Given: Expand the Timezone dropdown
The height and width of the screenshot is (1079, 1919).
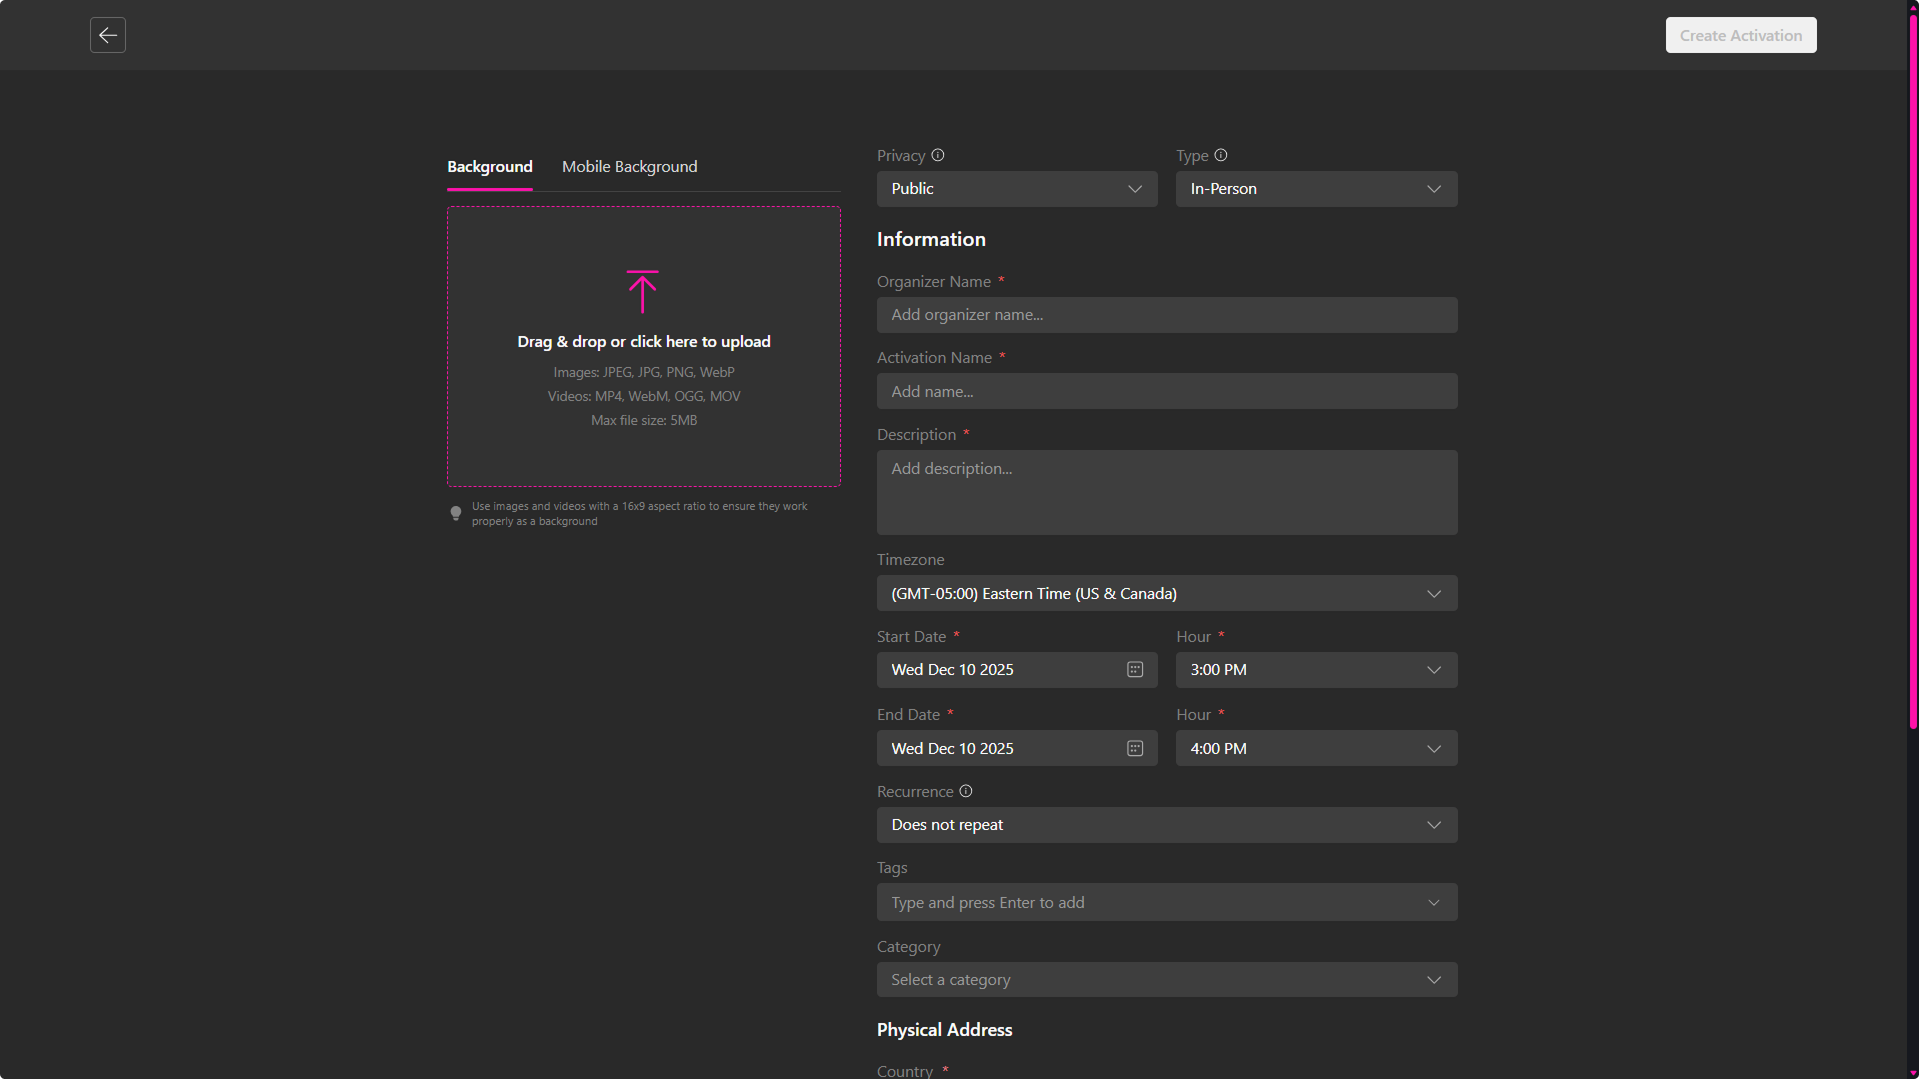Looking at the screenshot, I should (1166, 594).
